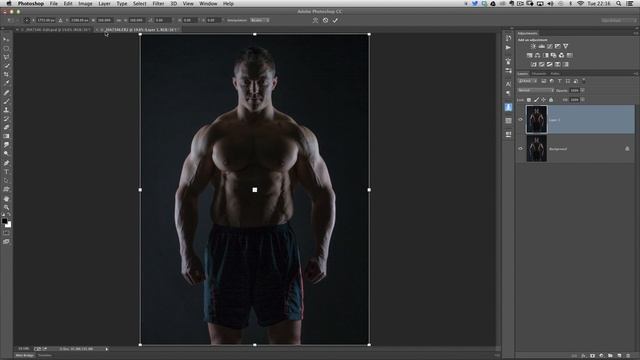Open the Window menu

208,4
